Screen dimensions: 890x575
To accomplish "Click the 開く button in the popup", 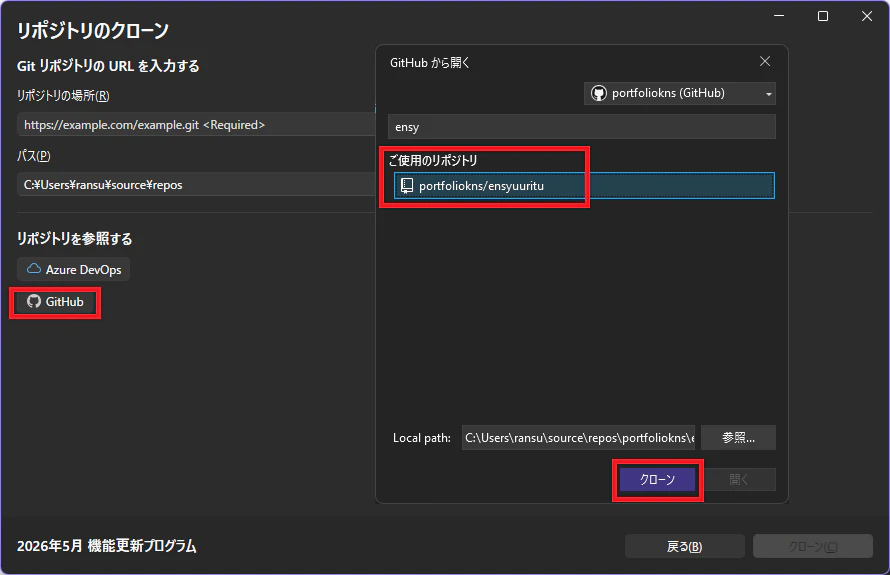I will (738, 480).
